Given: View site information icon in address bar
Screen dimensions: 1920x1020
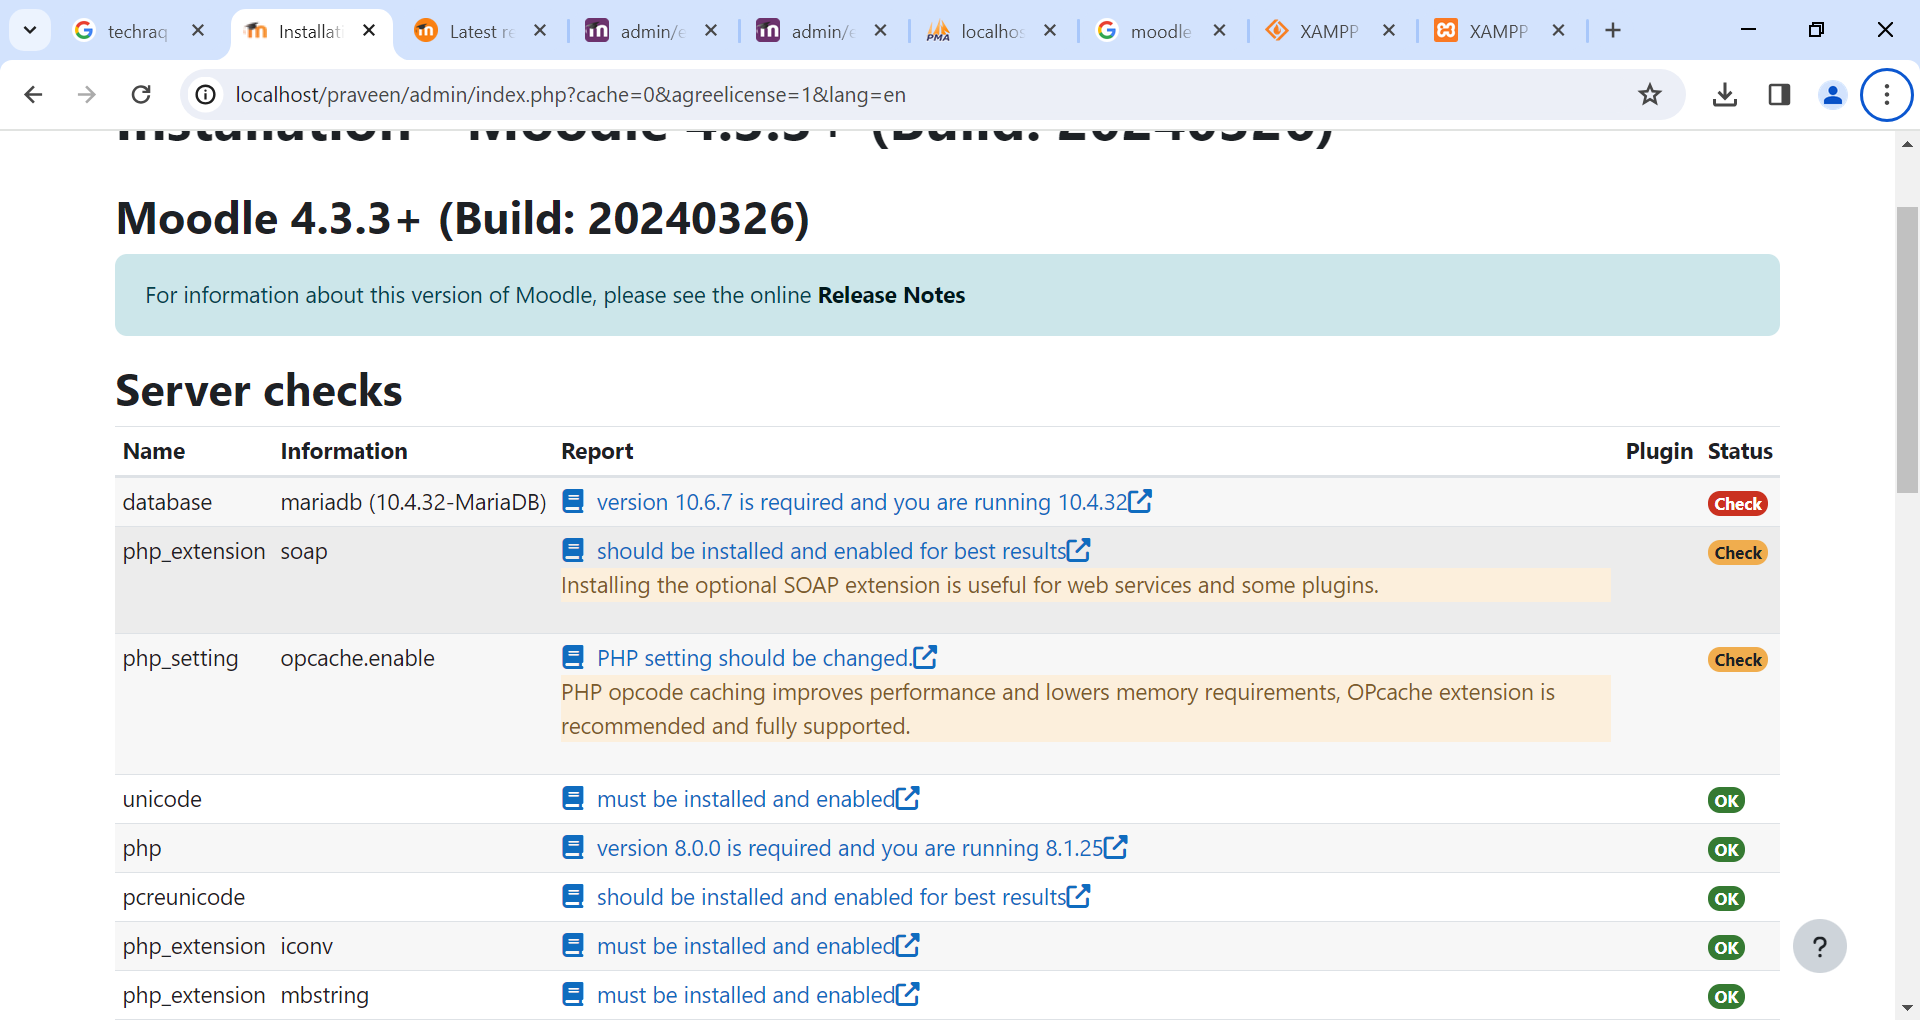Looking at the screenshot, I should tap(205, 94).
